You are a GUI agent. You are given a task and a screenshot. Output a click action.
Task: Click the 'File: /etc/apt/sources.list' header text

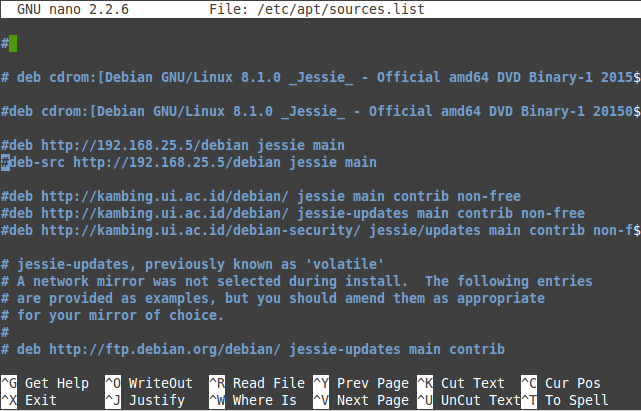[317, 9]
